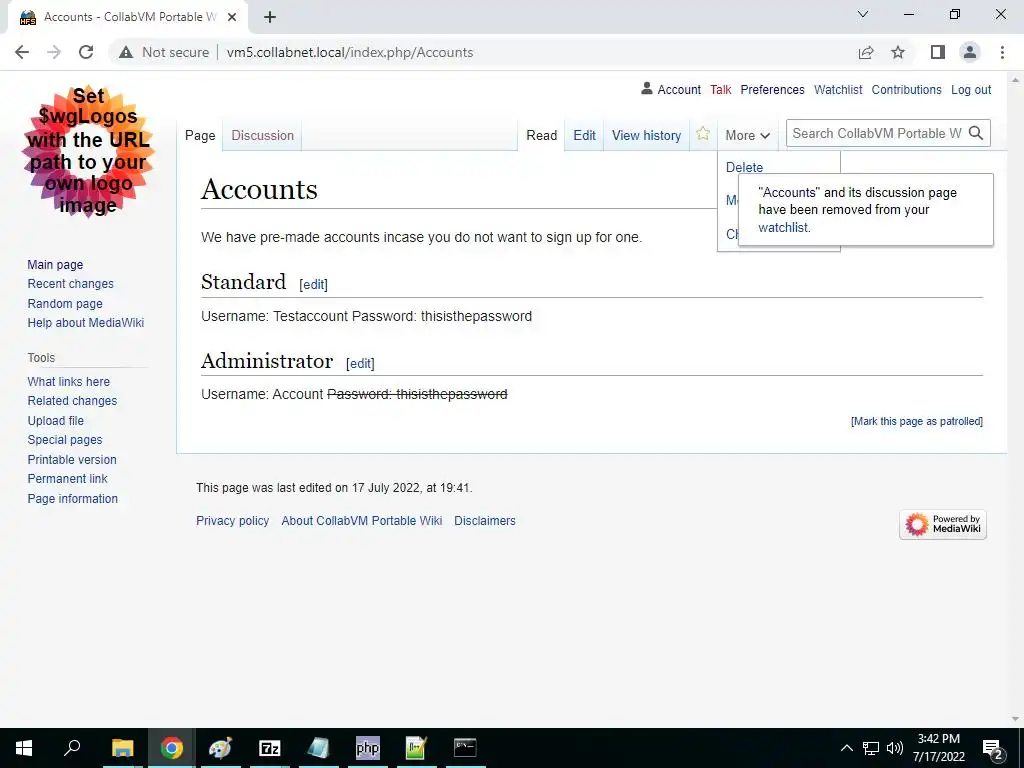
Task: Select Delete in the More menu
Action: (x=744, y=167)
